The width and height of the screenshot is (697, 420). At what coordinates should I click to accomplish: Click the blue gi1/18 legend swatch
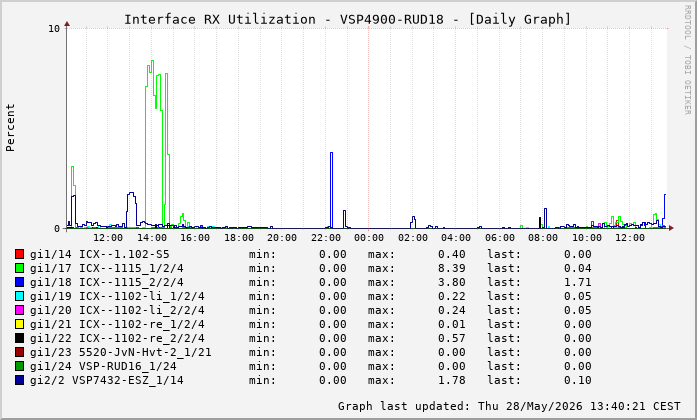tap(19, 282)
